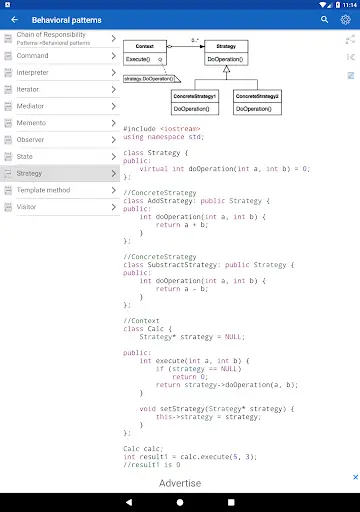Tap Android recent apps button
Image resolution: width=360 pixels, height=512 pixels.
pos(231,502)
